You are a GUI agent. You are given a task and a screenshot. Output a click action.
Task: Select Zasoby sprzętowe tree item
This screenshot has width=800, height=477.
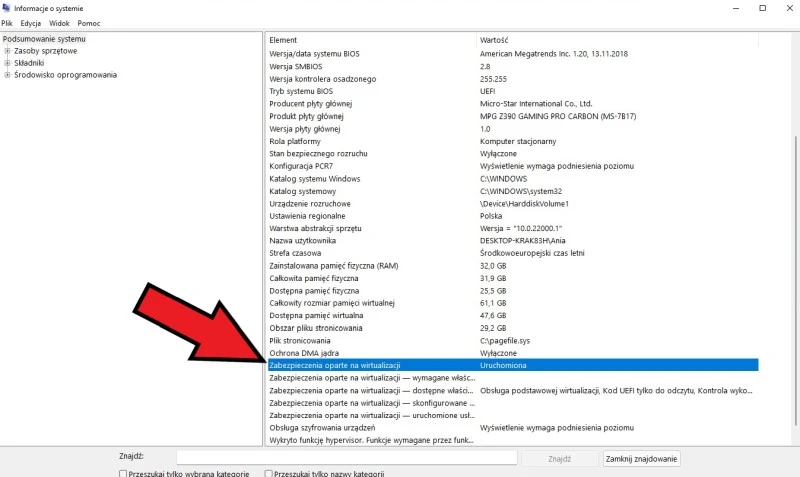(x=45, y=51)
